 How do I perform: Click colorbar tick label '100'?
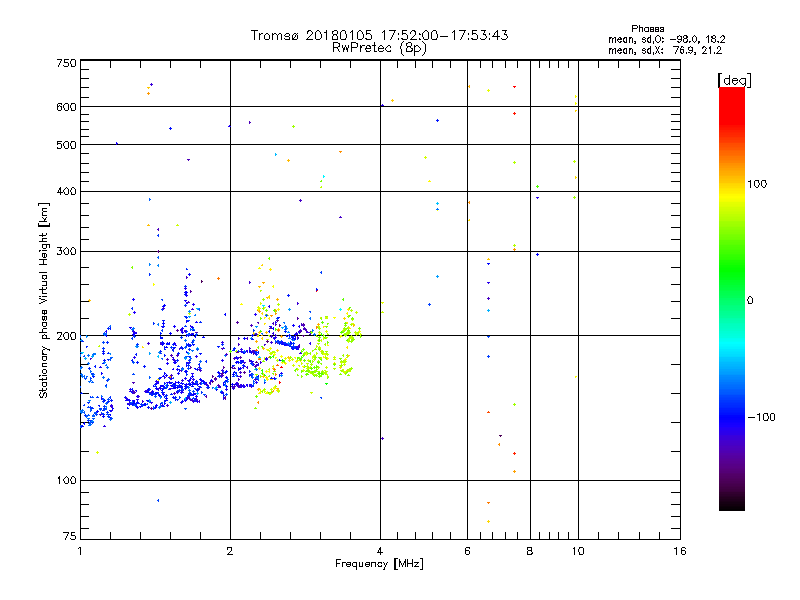pyautogui.click(x=757, y=184)
